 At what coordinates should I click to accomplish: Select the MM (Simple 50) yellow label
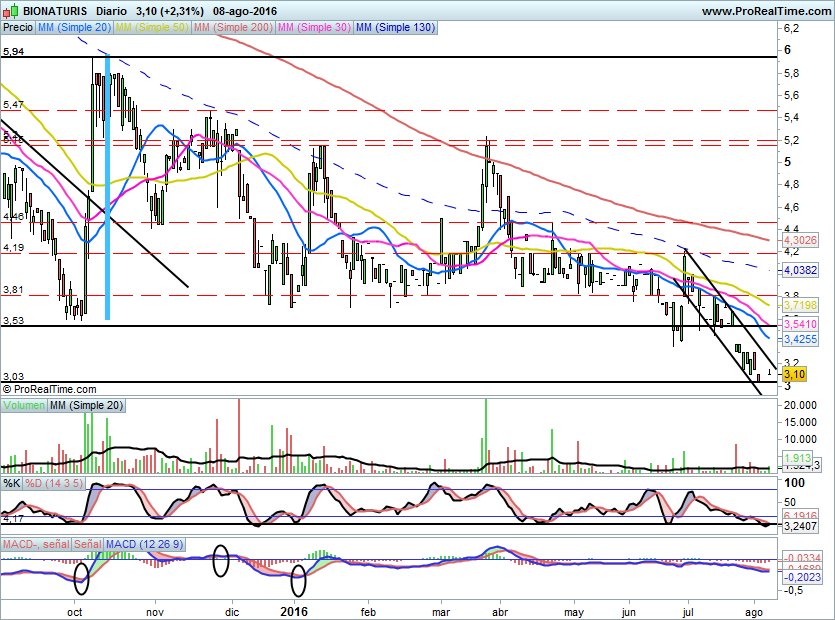[152, 27]
